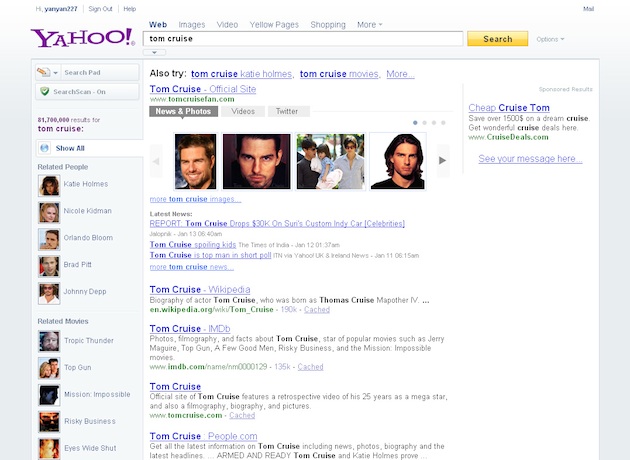Open Tropic Thunder movie thumbnail
Image resolution: width=630 pixels, height=460 pixels.
pyautogui.click(x=49, y=341)
